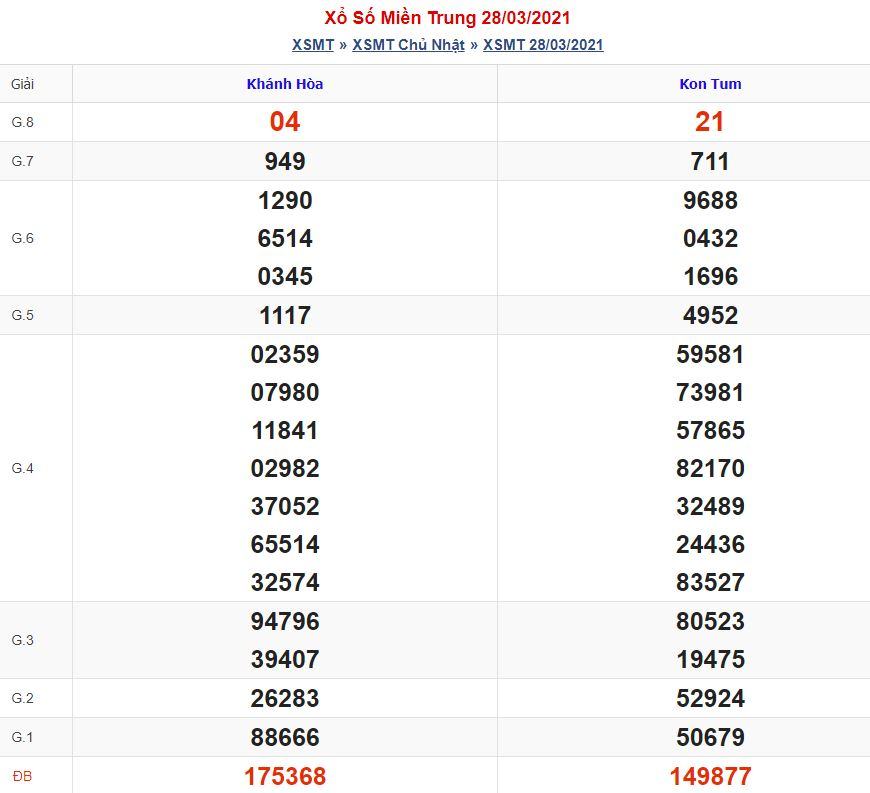
Task: Click the title Xổ Số Miền Trung 28/03/2021
Action: pos(447,18)
